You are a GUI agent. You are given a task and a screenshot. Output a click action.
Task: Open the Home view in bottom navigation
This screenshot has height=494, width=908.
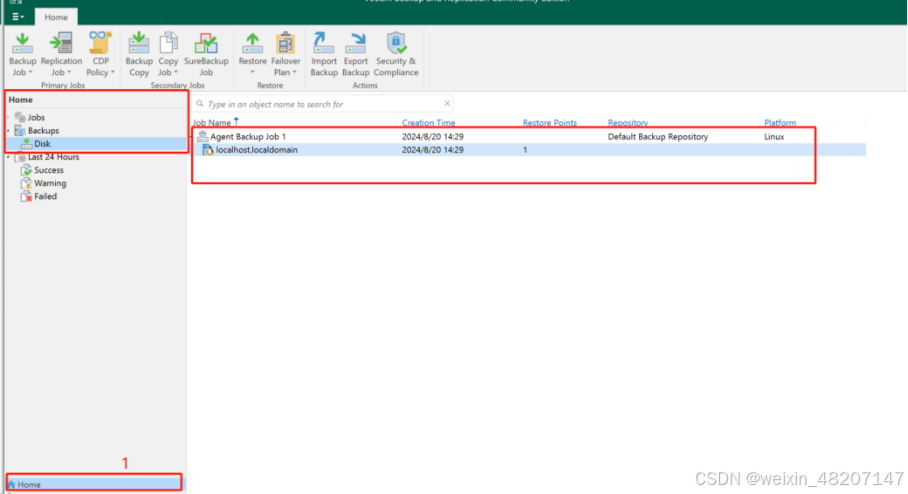tap(94, 484)
